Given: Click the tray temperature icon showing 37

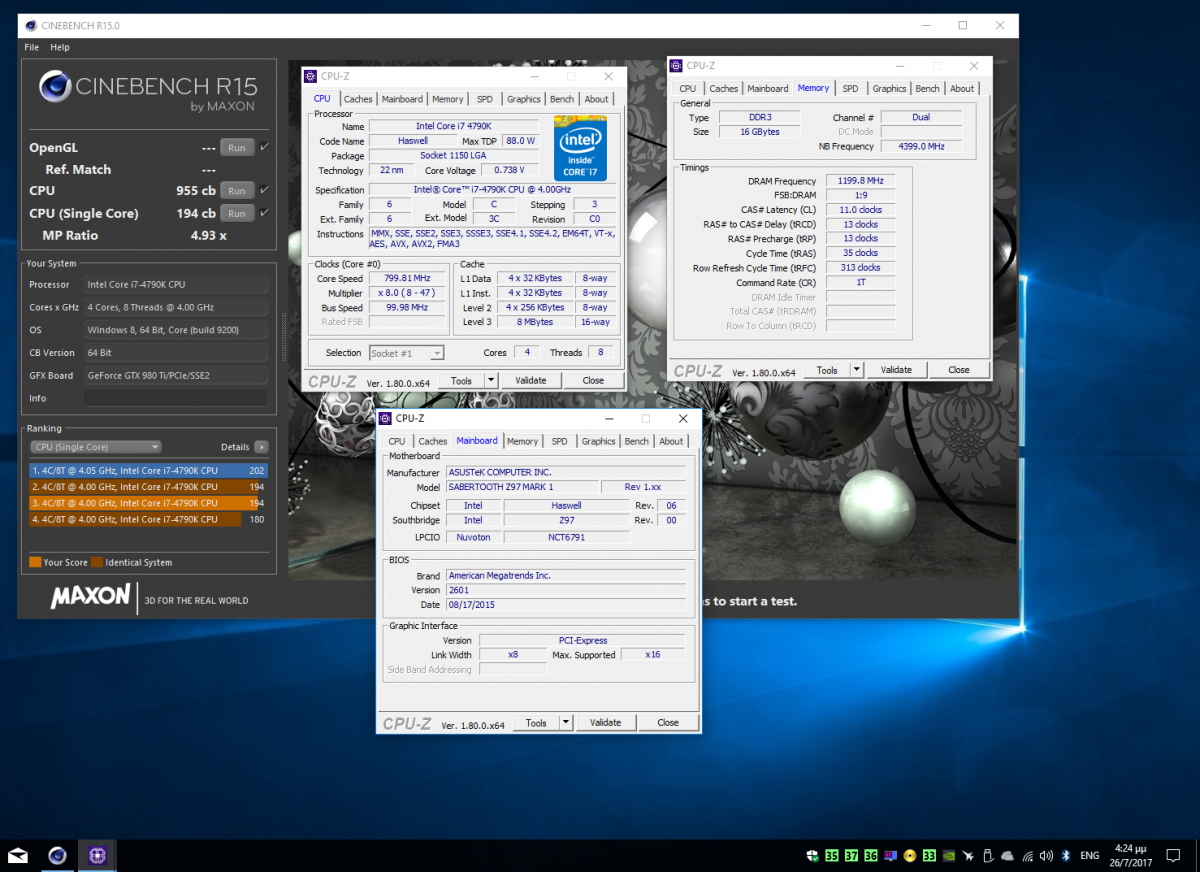Looking at the screenshot, I should pyautogui.click(x=851, y=856).
